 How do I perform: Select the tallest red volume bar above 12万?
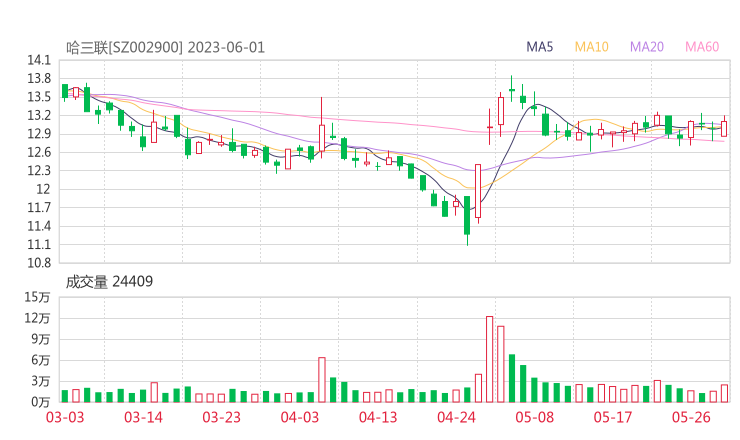tap(489, 359)
